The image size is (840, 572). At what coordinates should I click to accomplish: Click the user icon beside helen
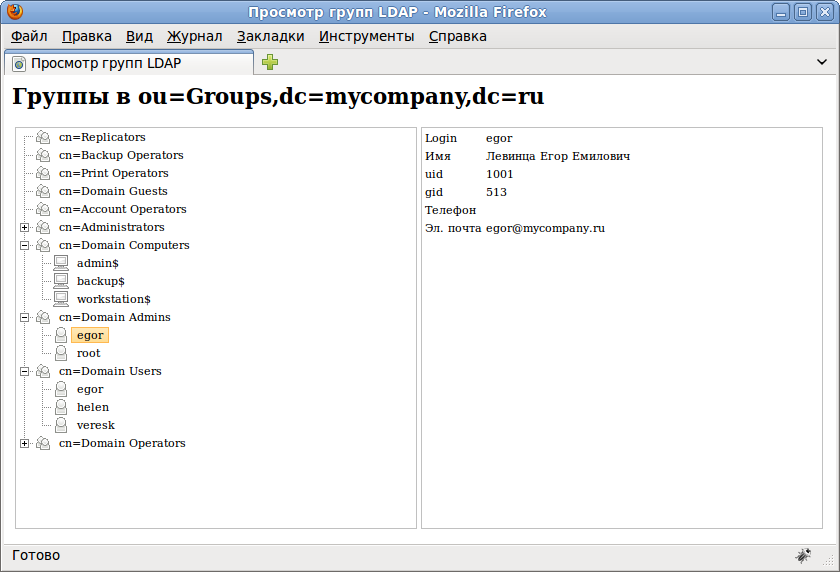[x=61, y=407]
